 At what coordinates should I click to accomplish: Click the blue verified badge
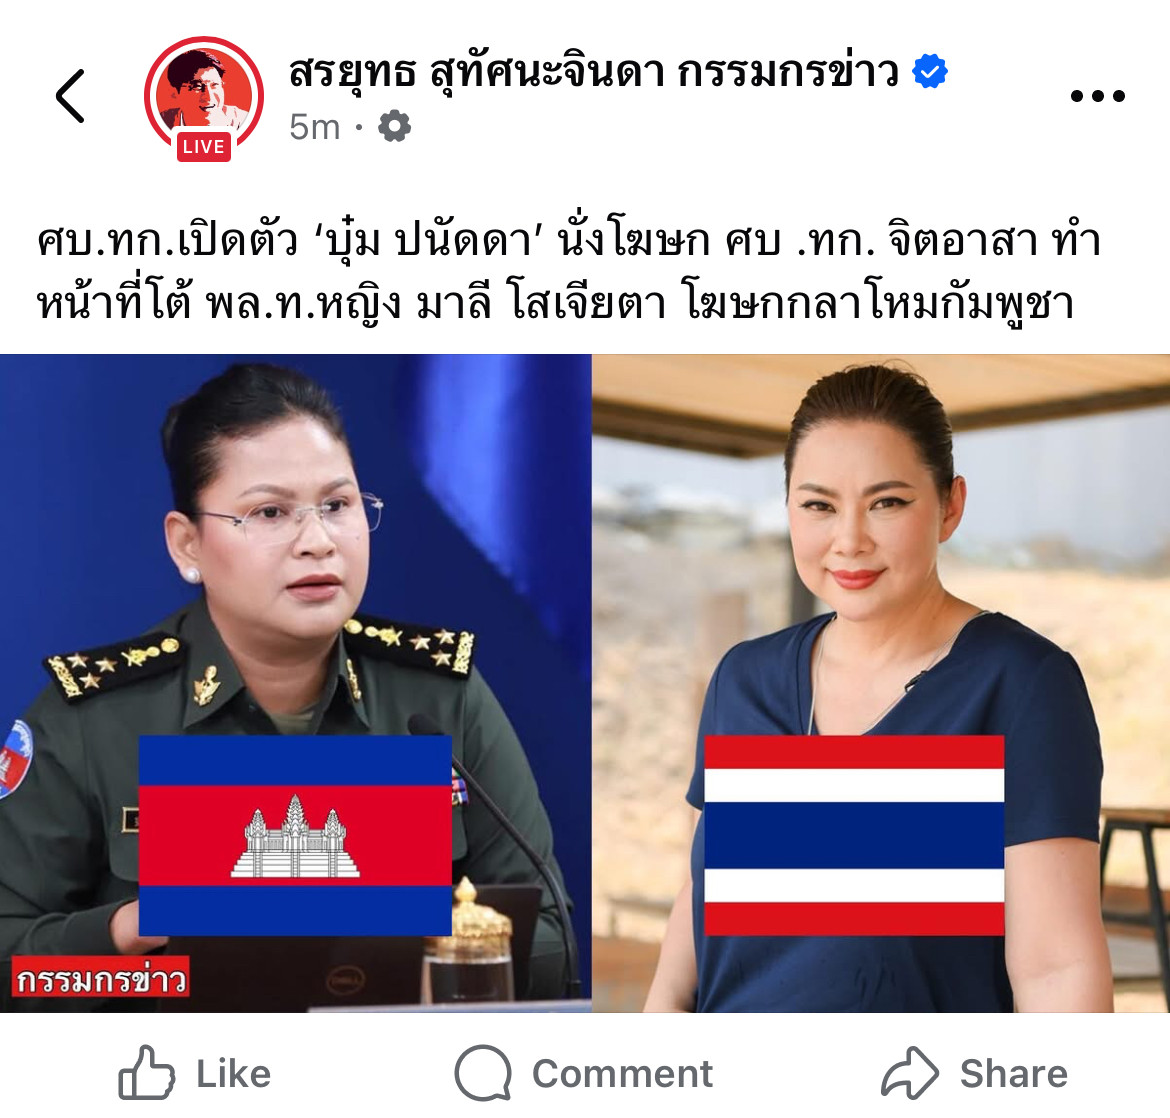pyautogui.click(x=930, y=72)
